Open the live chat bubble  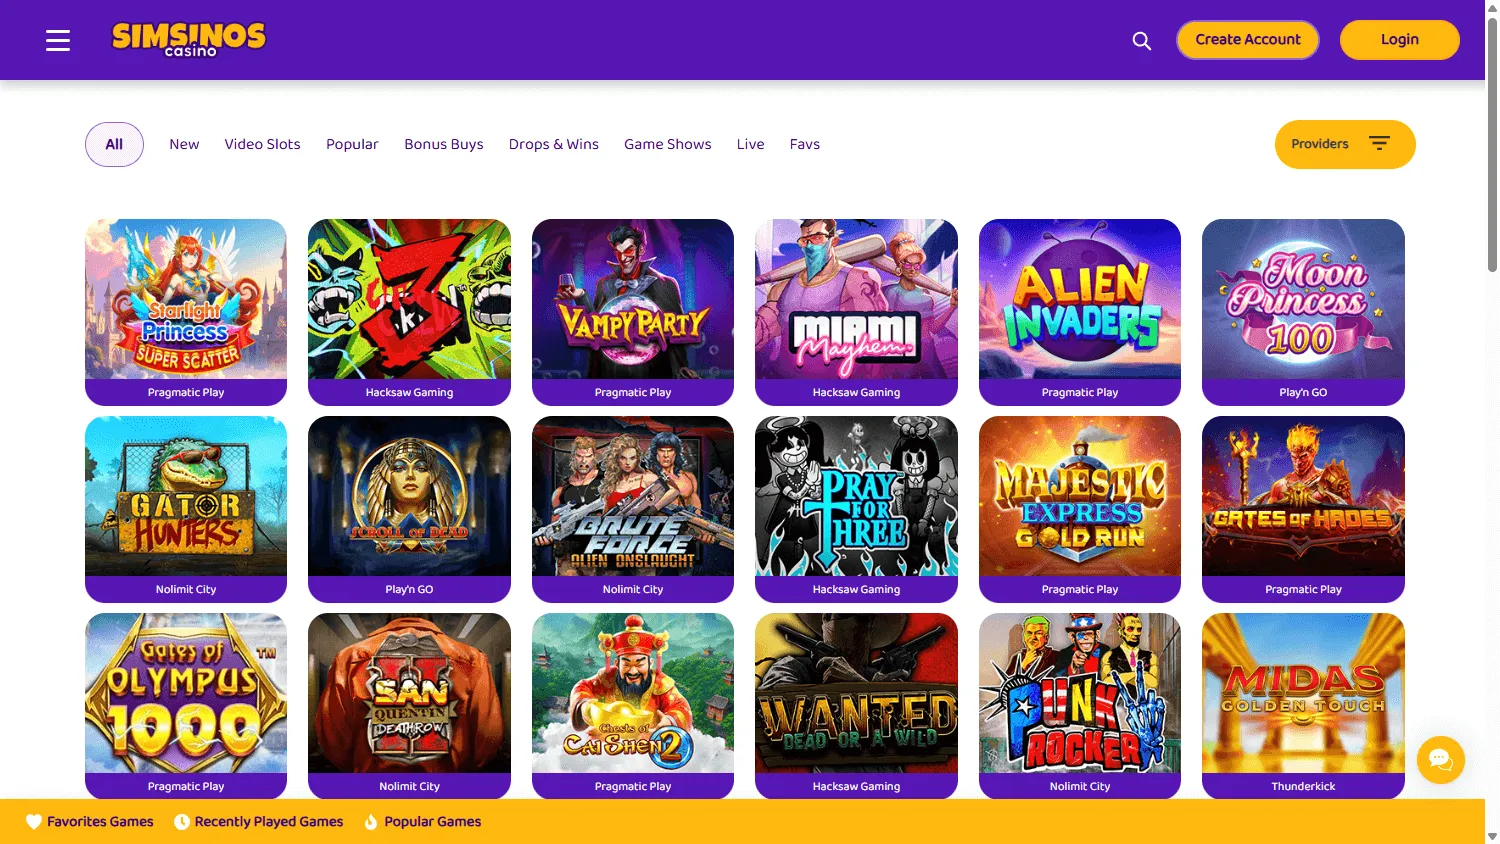pos(1441,760)
